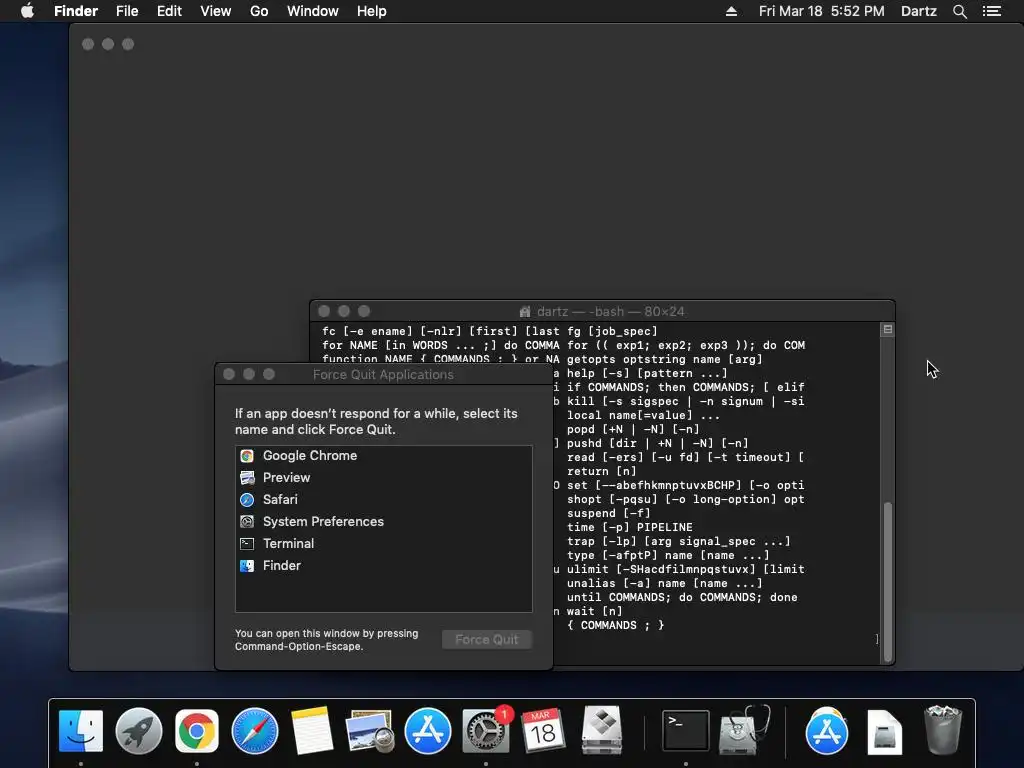Select Terminal row text in Force Quit list
The width and height of the screenshot is (1024, 768).
(x=288, y=543)
